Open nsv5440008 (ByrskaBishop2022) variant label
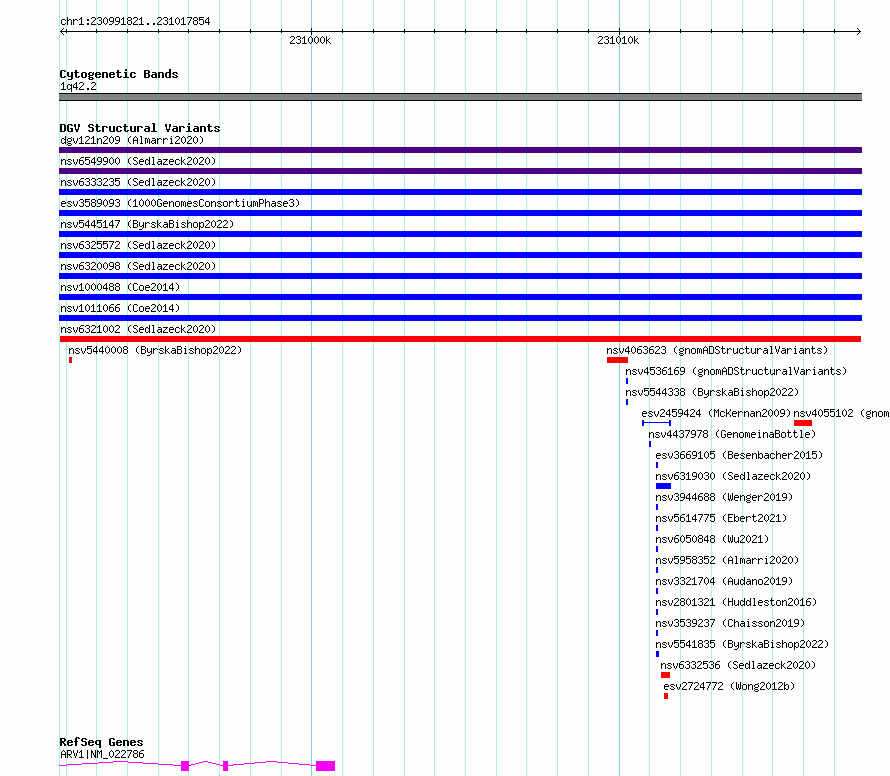Screen dimensions: 890x776 click(x=155, y=350)
